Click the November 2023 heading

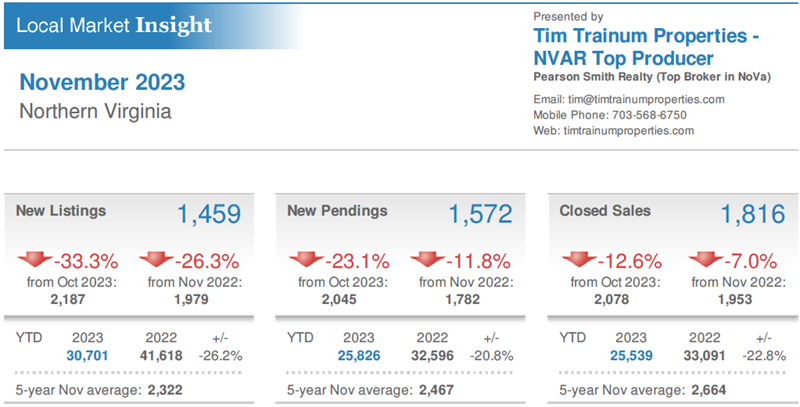pyautogui.click(x=102, y=82)
